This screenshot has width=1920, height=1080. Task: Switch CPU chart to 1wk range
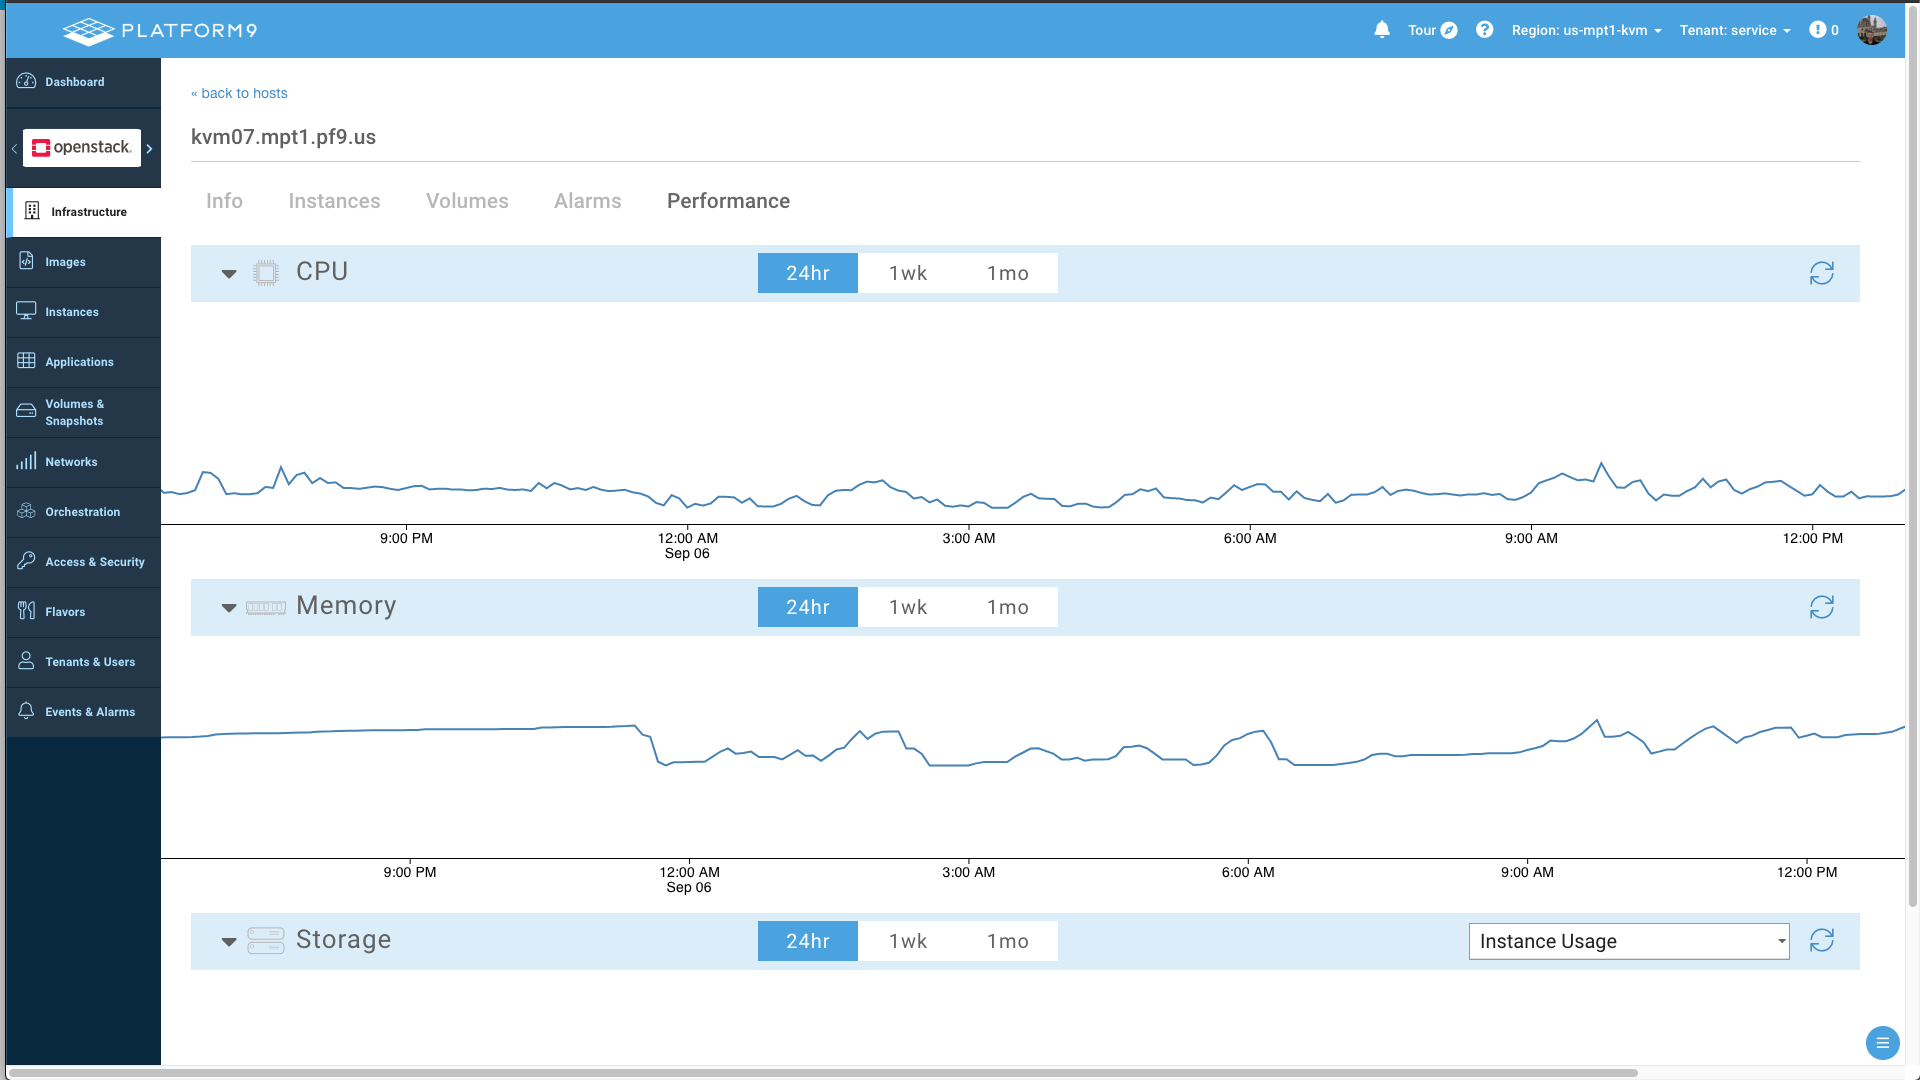click(x=908, y=273)
